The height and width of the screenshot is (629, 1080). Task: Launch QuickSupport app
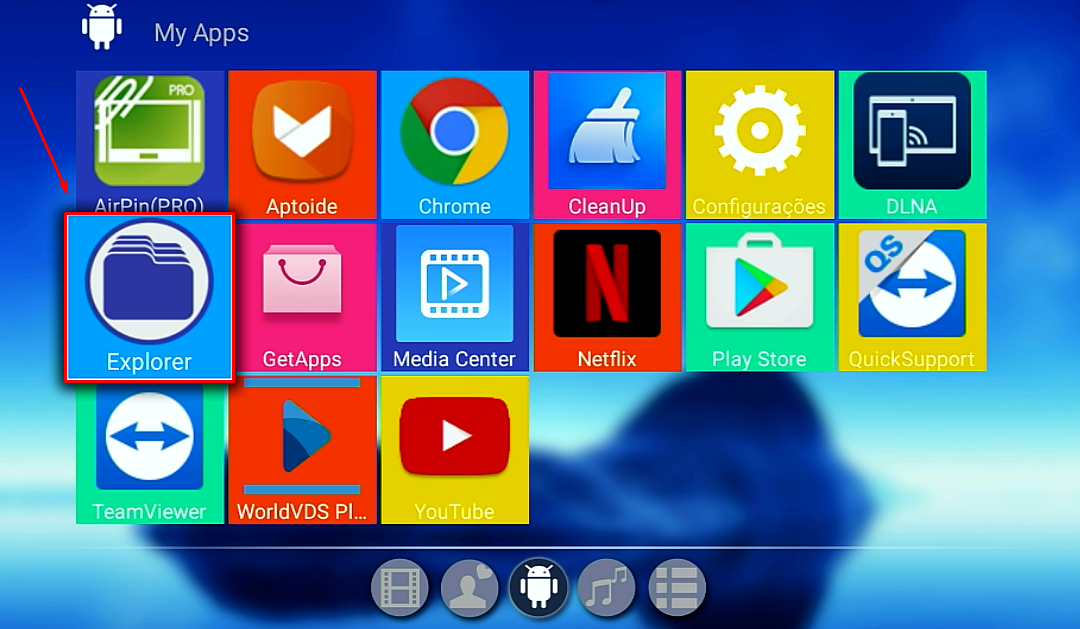point(912,297)
